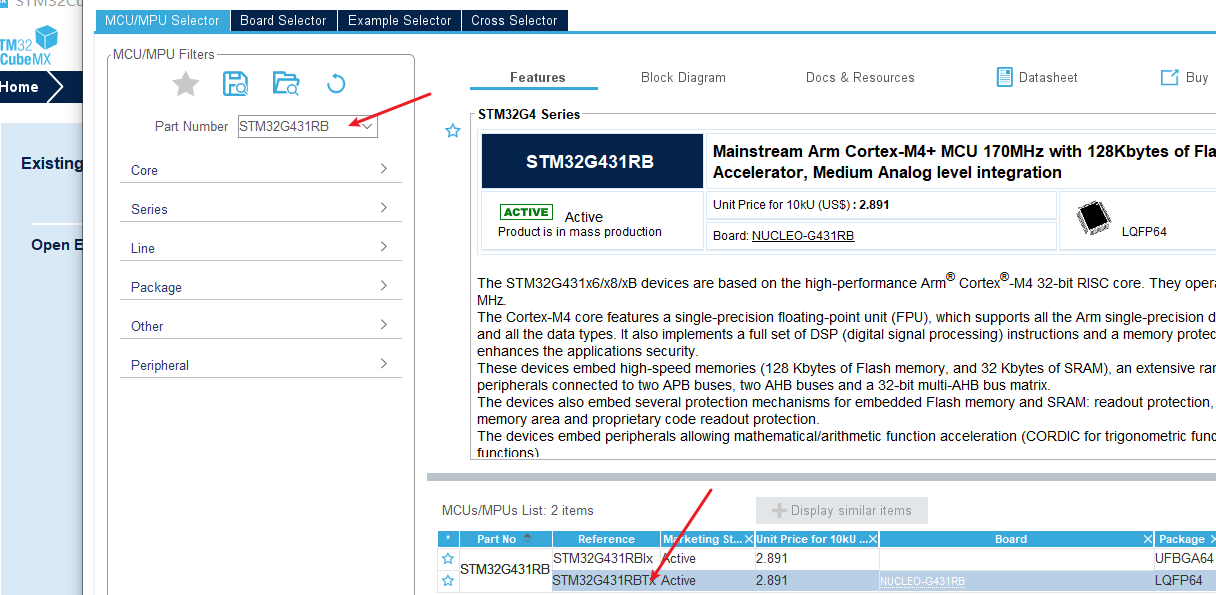The height and width of the screenshot is (595, 1216).
Task: Expand the Other filter section
Action: tap(259, 326)
